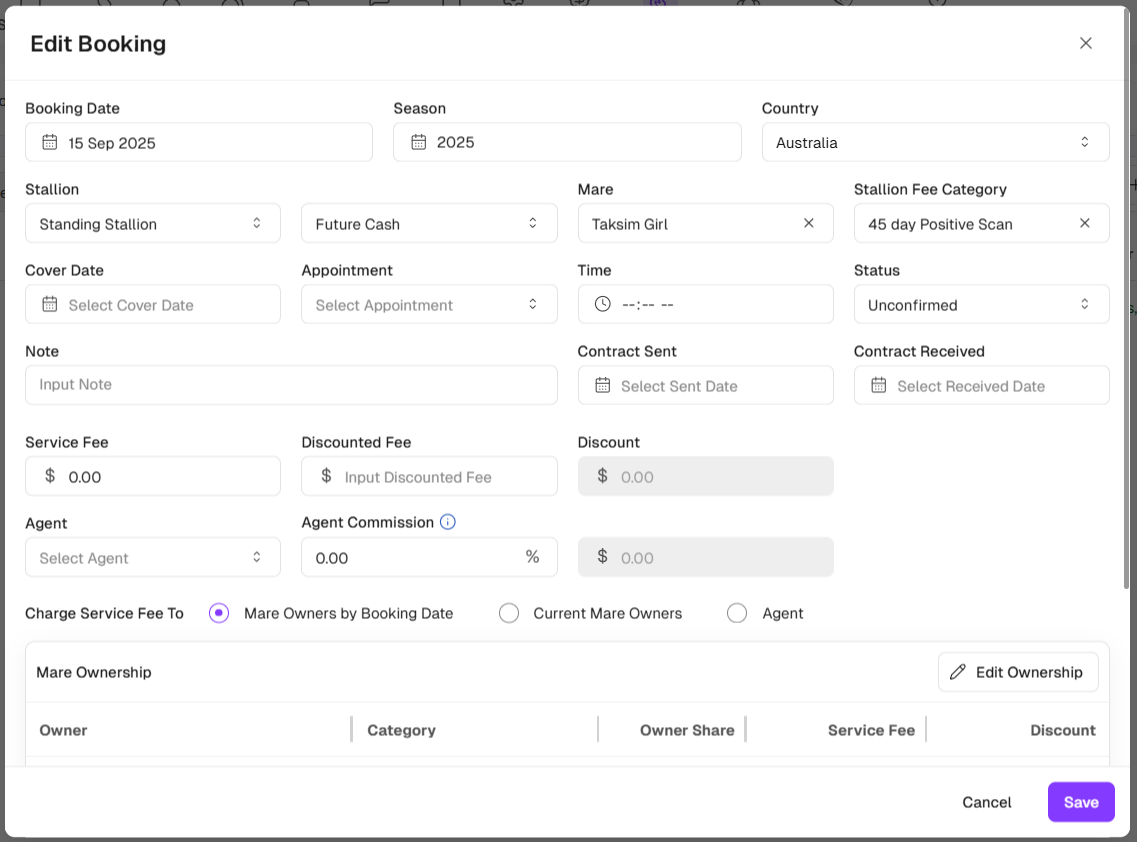
Task: Close the Edit Booking dialog
Action: click(1085, 43)
